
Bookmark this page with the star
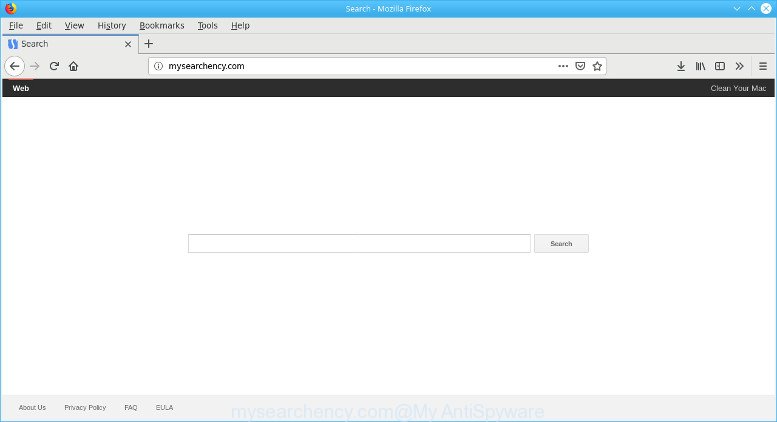597,66
